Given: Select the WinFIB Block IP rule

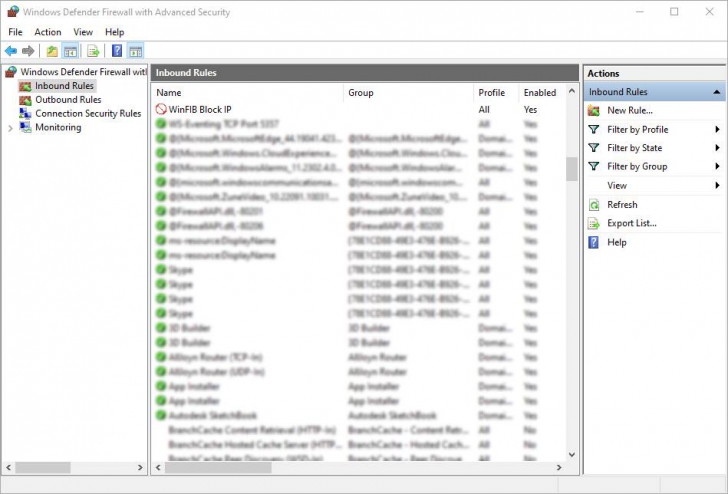Looking at the screenshot, I should pyautogui.click(x=359, y=110).
